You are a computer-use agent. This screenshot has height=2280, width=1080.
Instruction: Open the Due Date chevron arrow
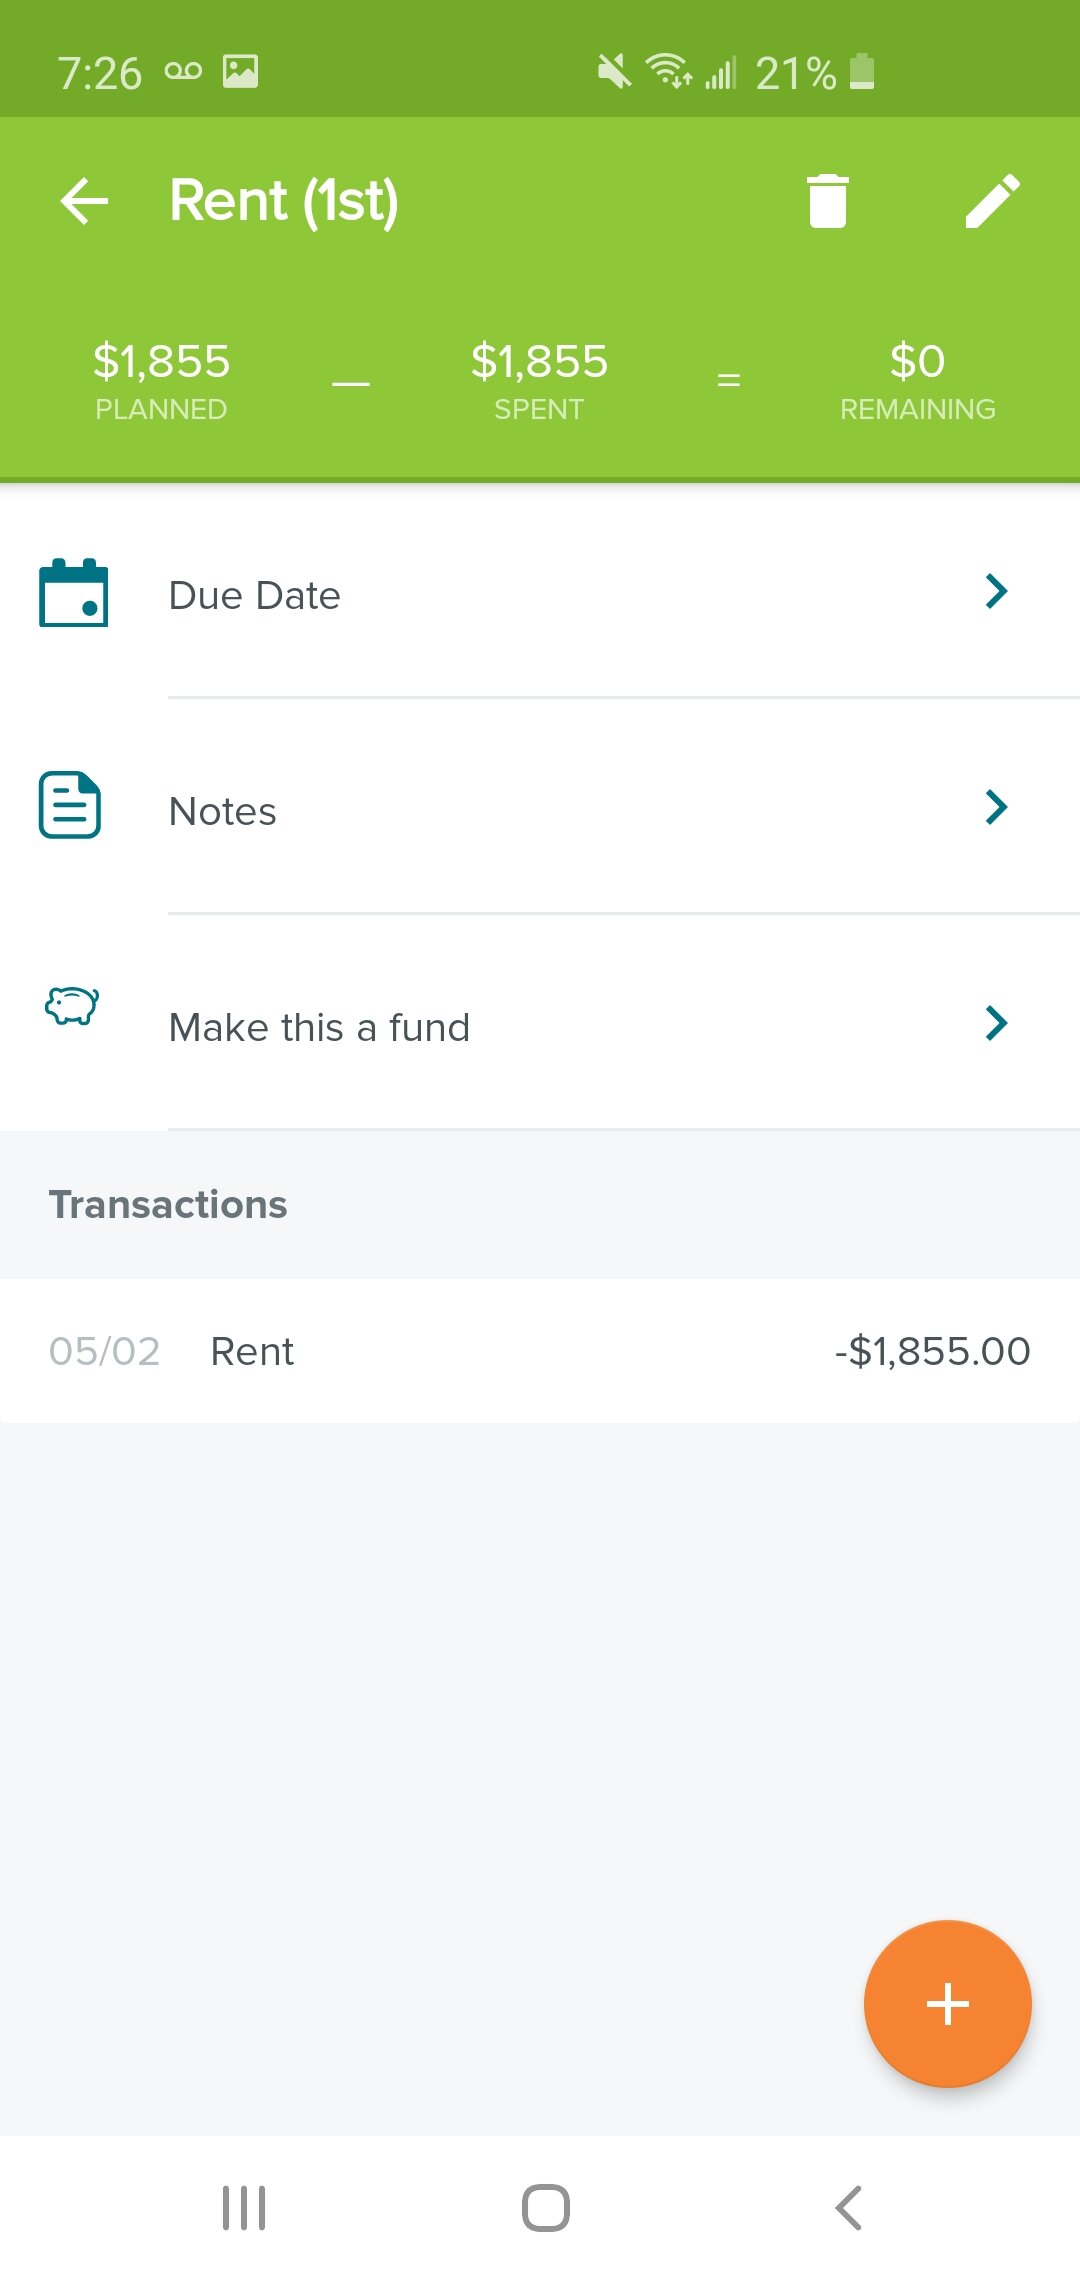(x=996, y=591)
